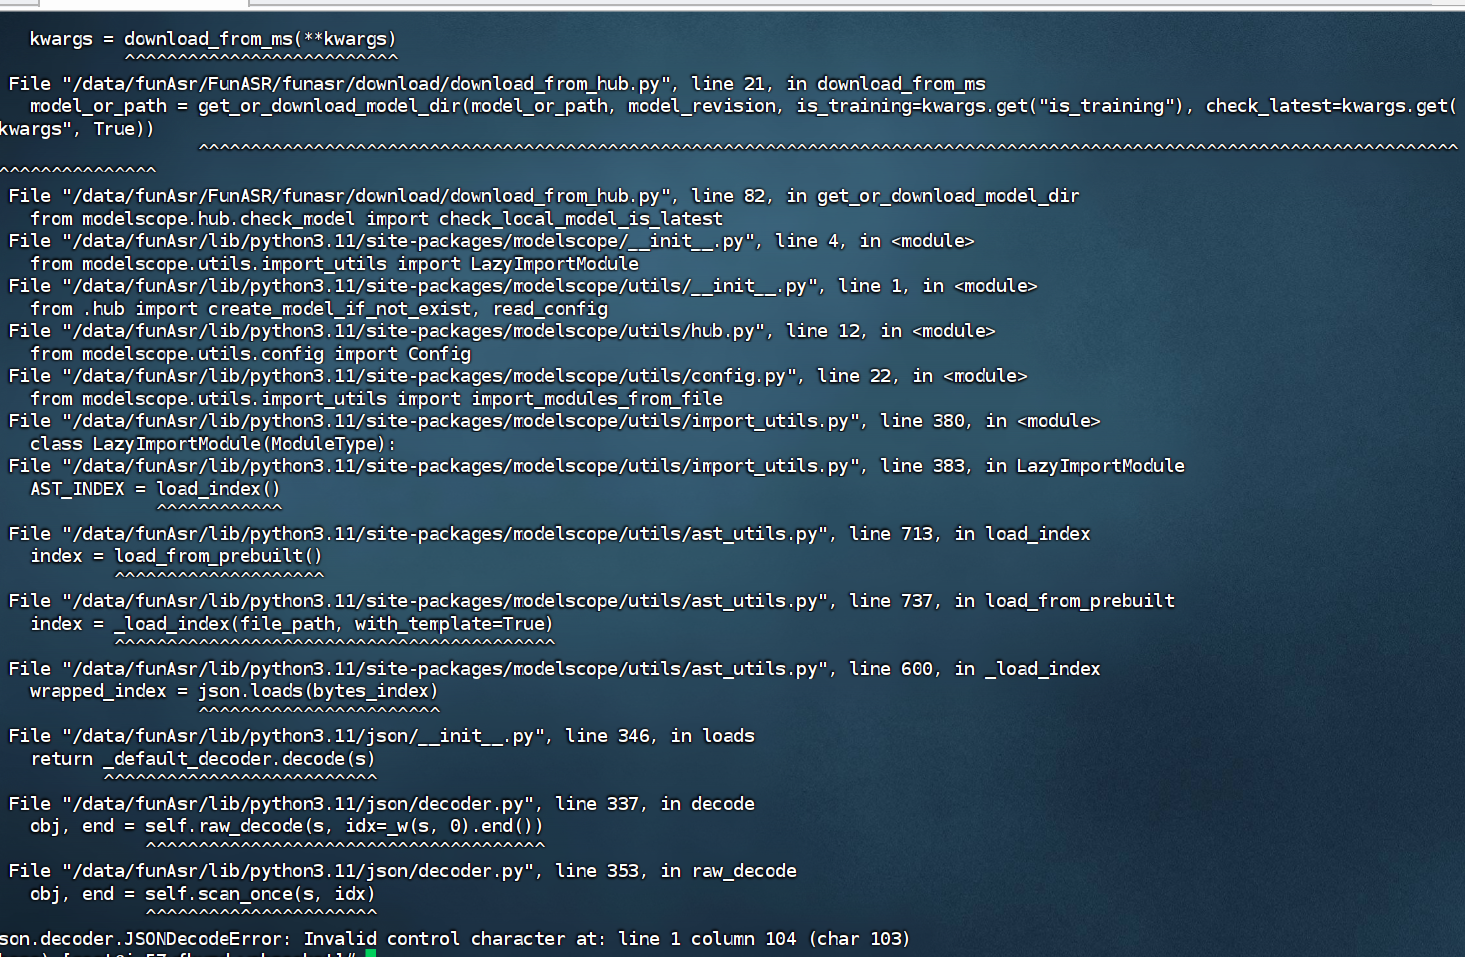
Task: Click the 'class LazyImportModule(ModuleType):' code line
Action: click(213, 444)
